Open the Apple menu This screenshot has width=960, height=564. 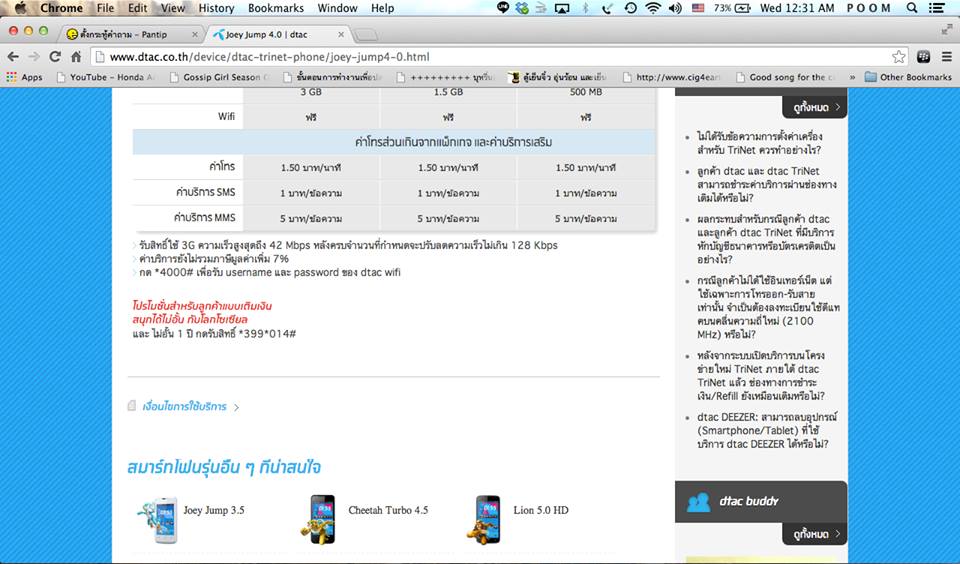pos(20,8)
